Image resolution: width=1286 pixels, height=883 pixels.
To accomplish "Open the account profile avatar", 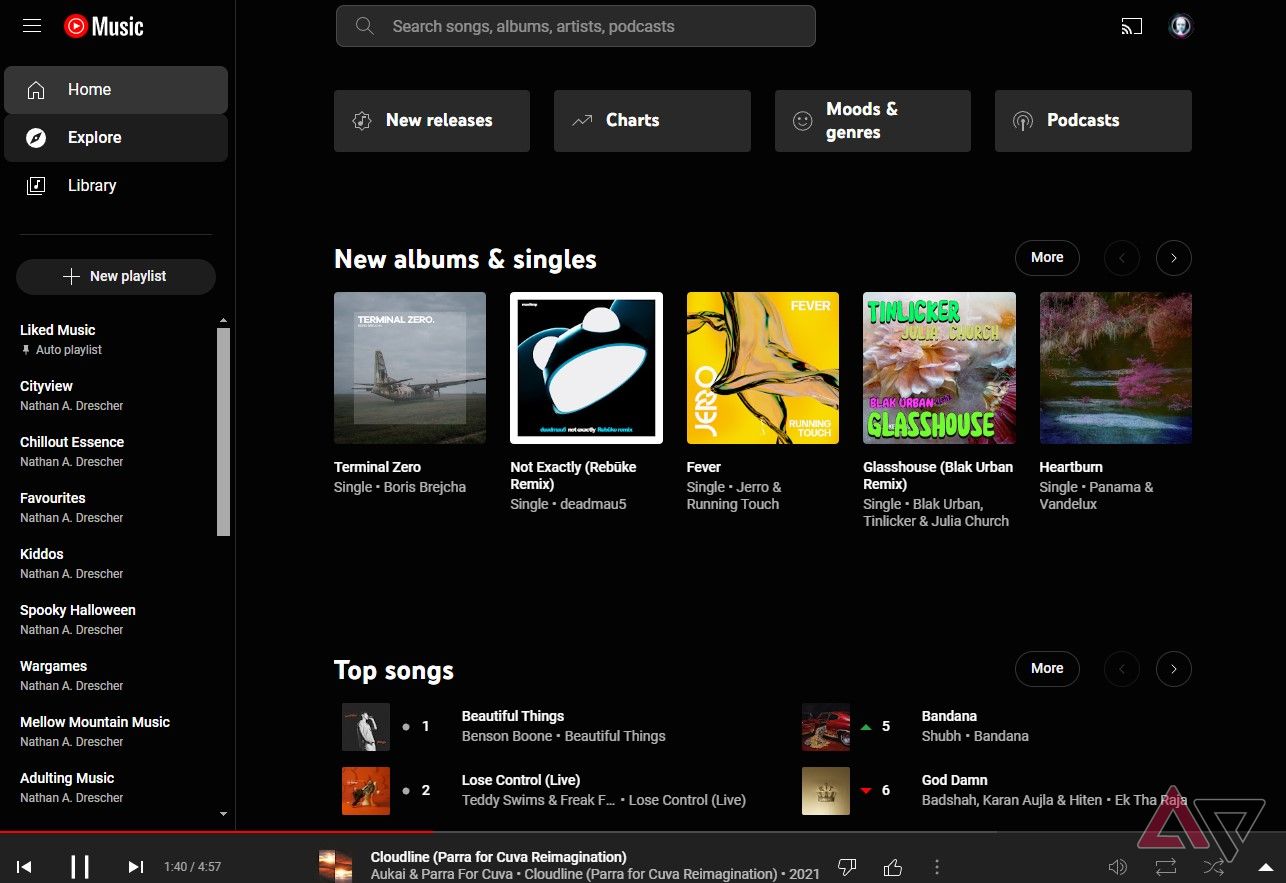I will [x=1181, y=26].
